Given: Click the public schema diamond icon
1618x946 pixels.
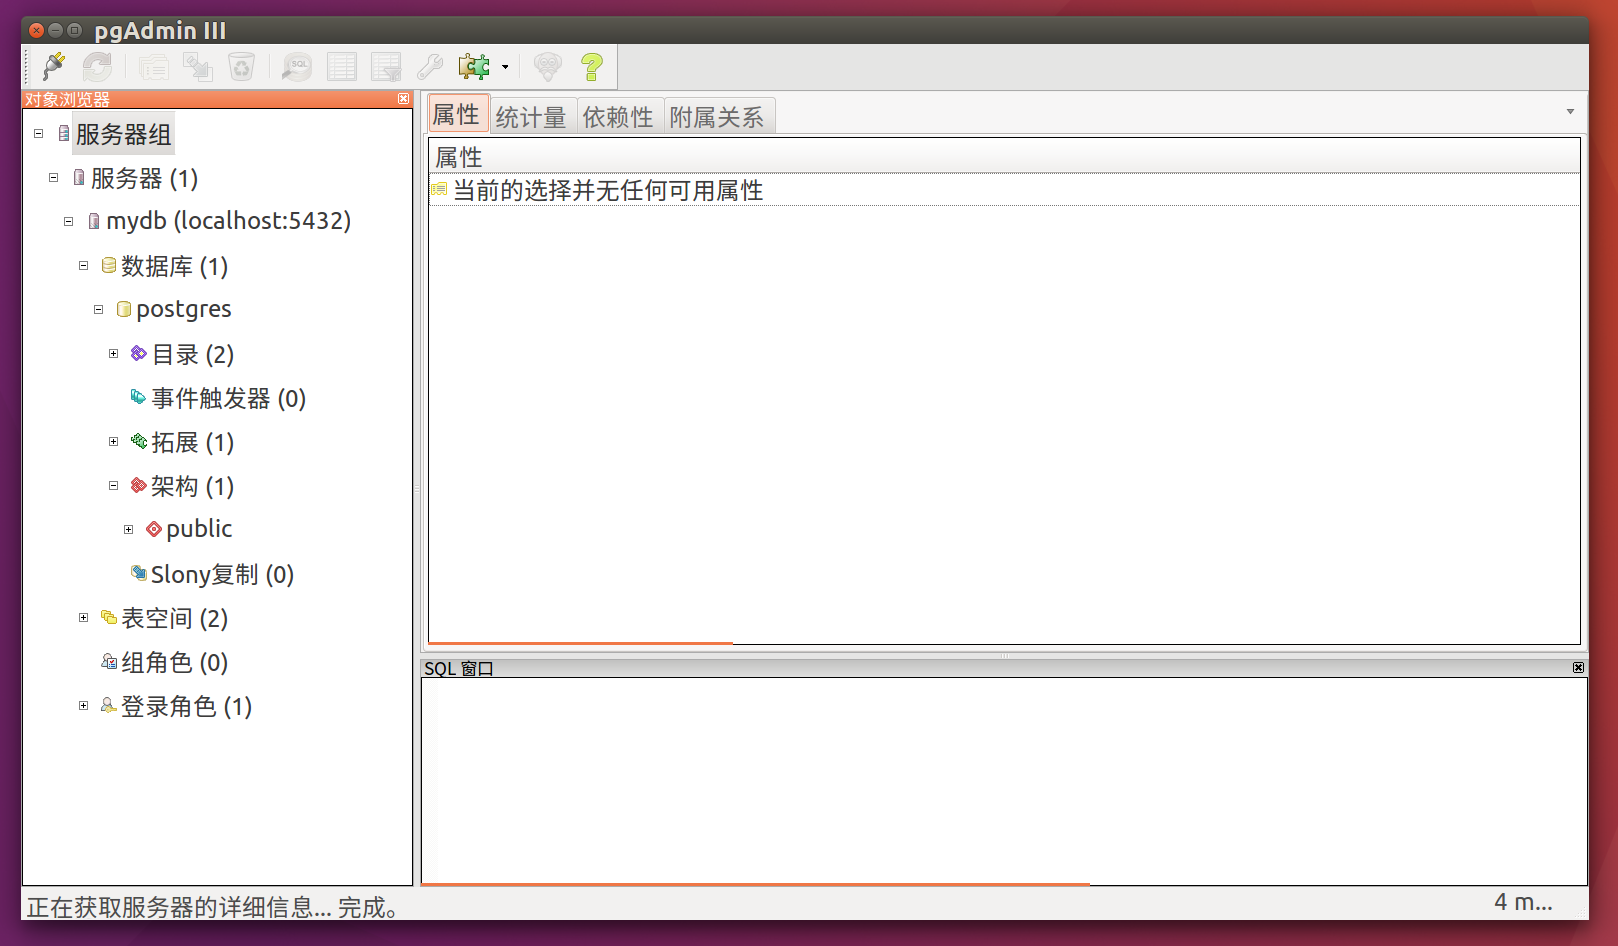Looking at the screenshot, I should [154, 529].
